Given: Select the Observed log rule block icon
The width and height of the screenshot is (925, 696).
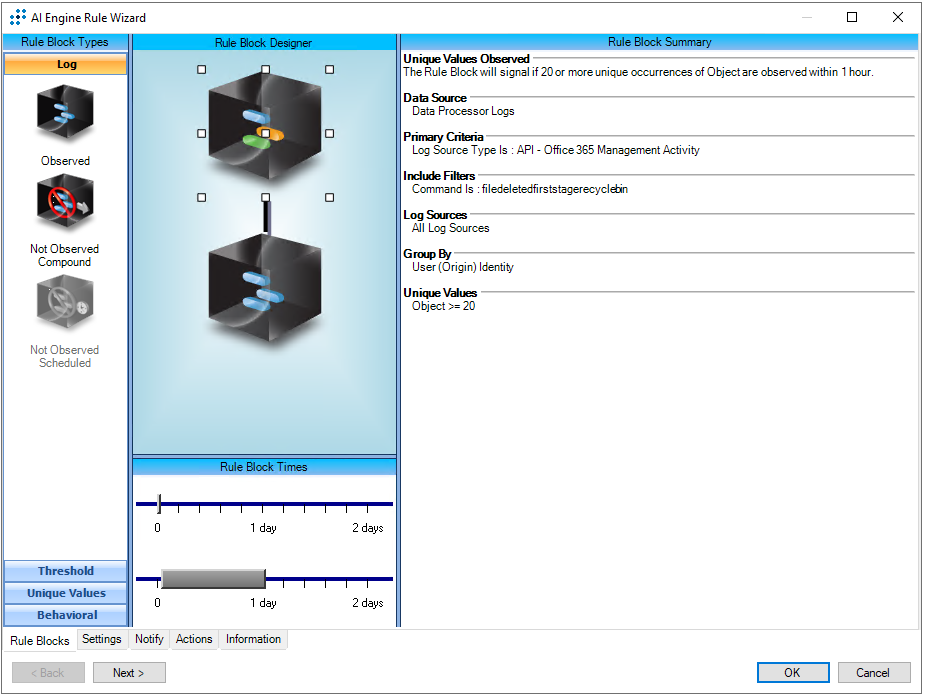Looking at the screenshot, I should 65,114.
